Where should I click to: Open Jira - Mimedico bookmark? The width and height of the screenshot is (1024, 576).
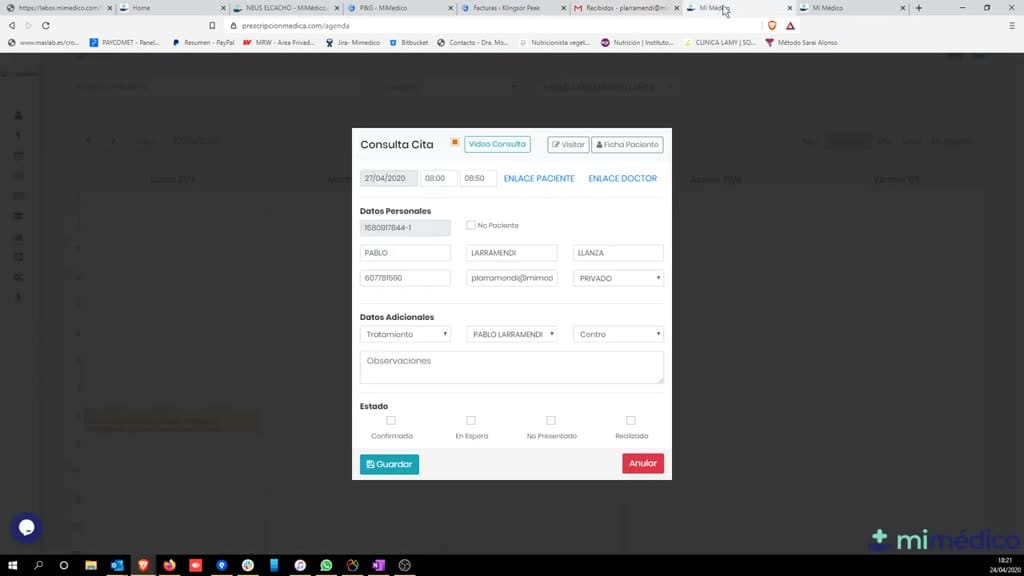(353, 42)
